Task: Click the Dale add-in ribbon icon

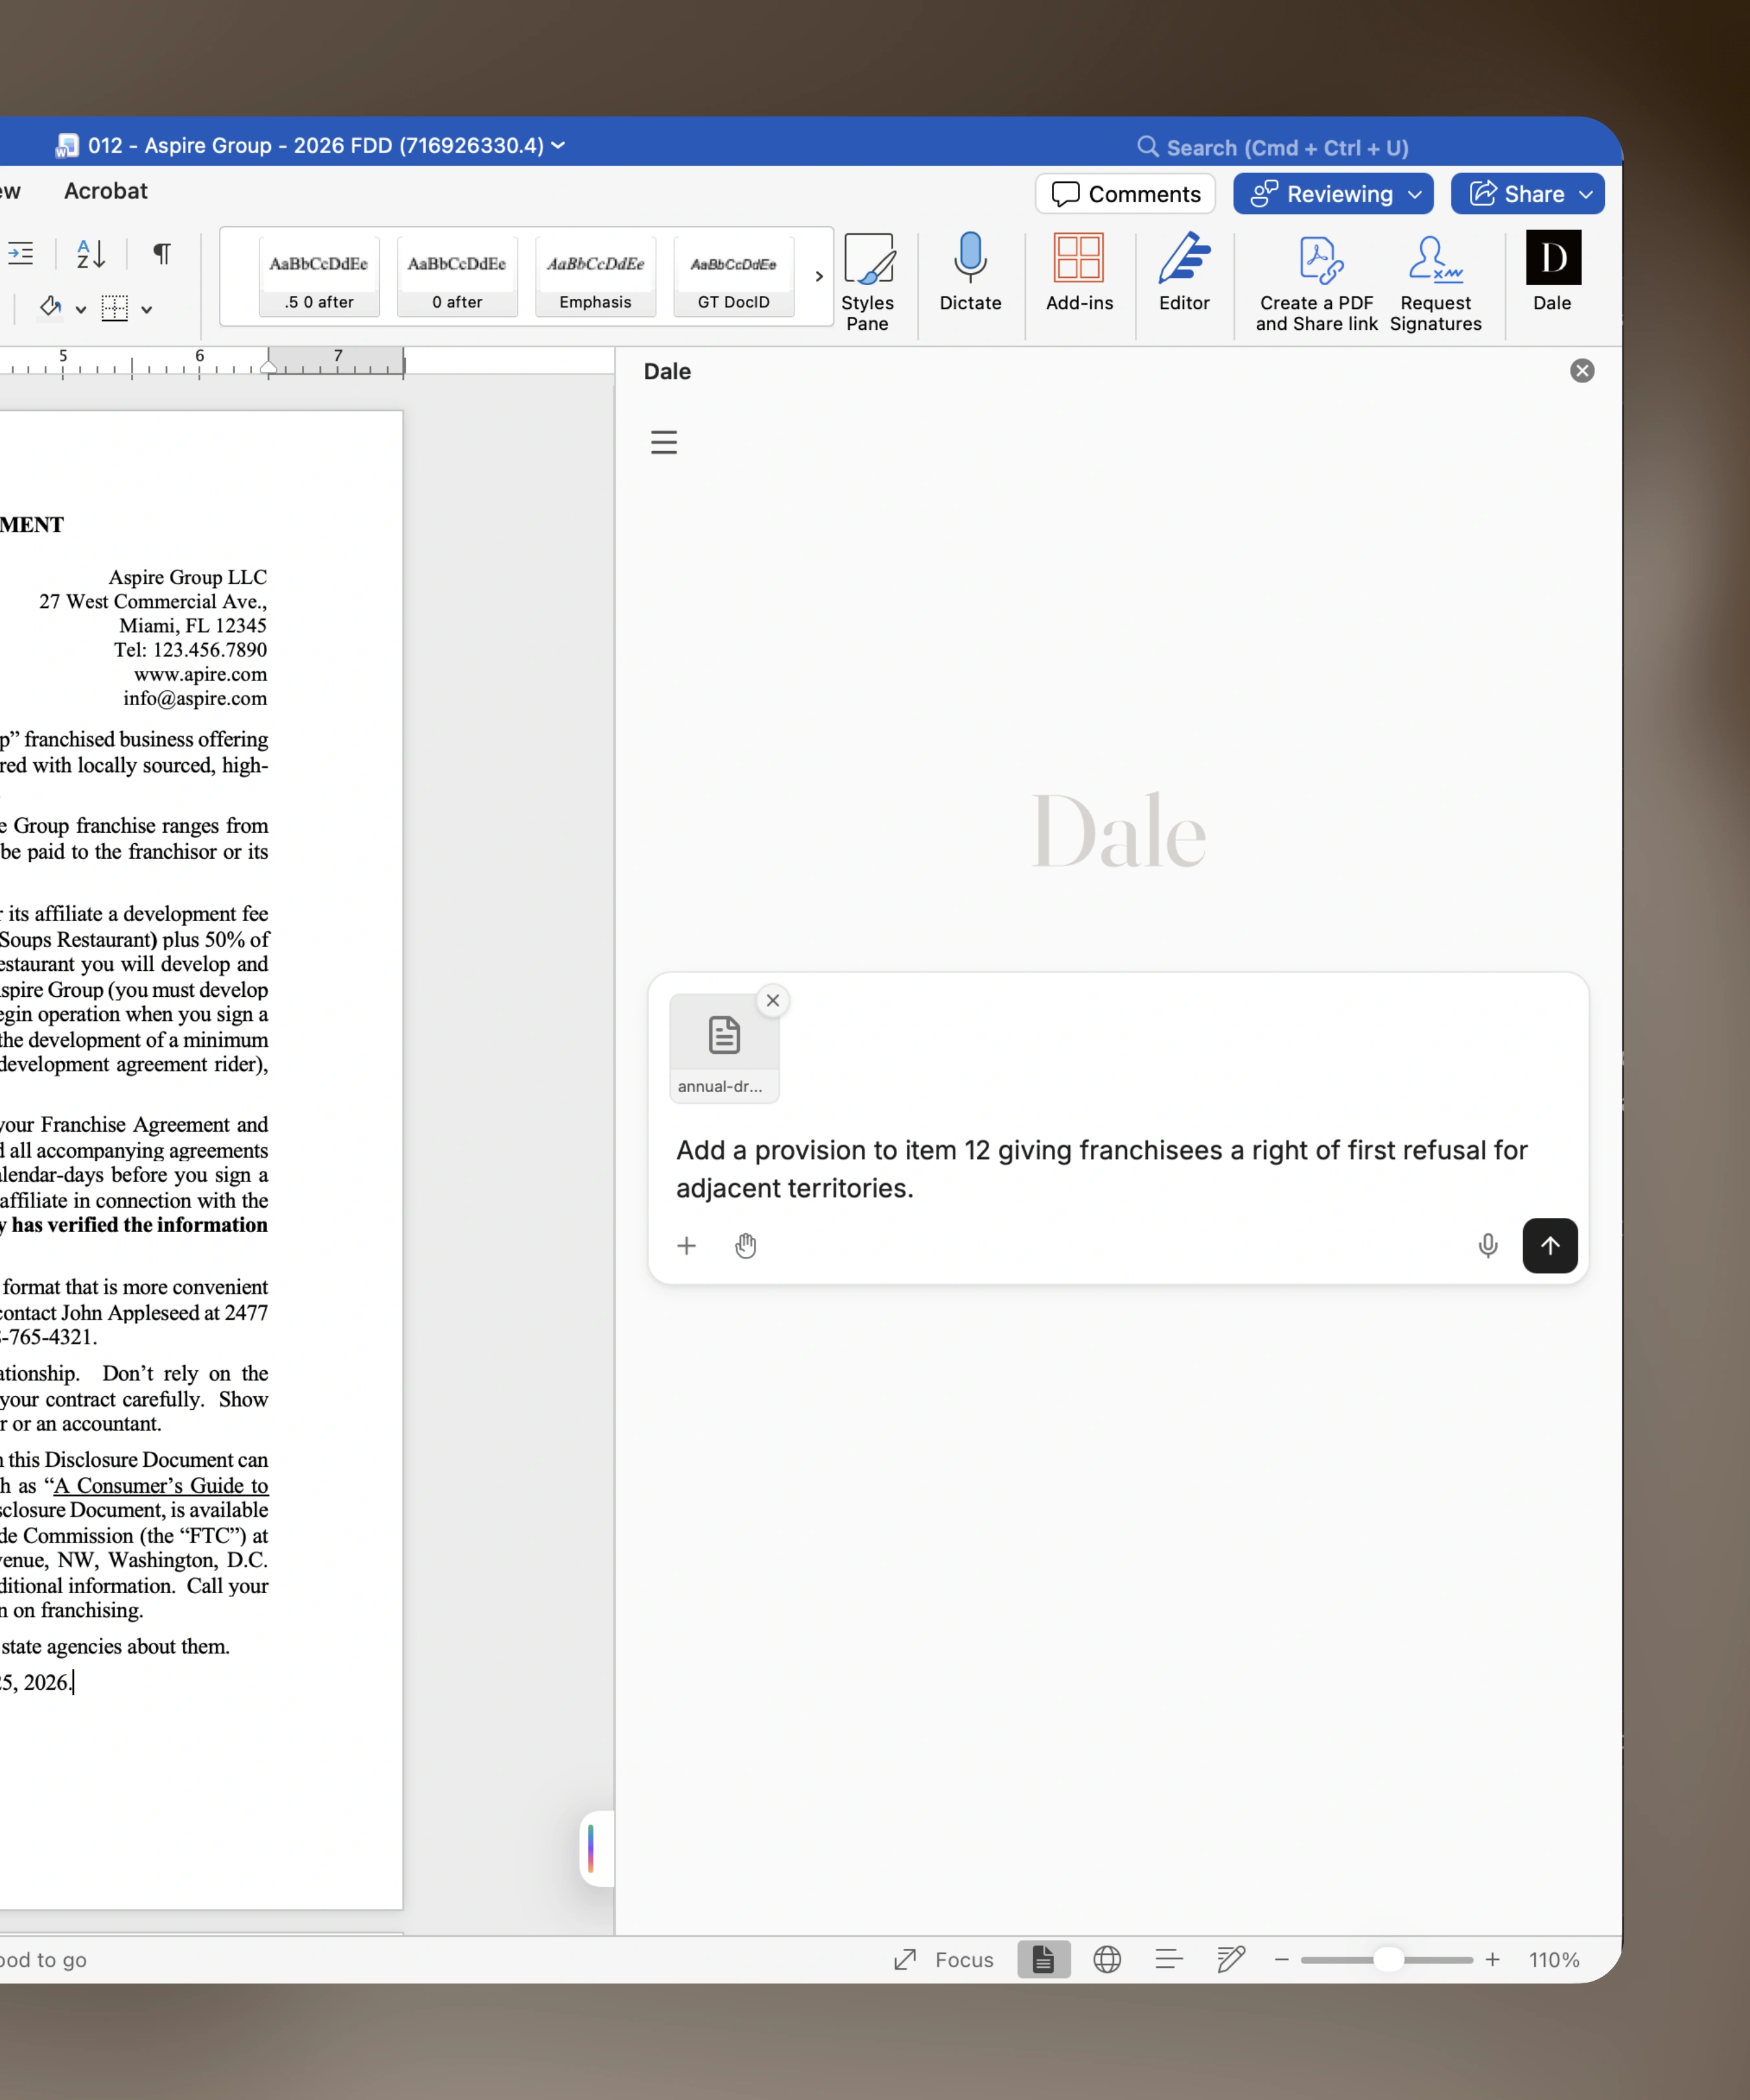Action: (x=1552, y=271)
